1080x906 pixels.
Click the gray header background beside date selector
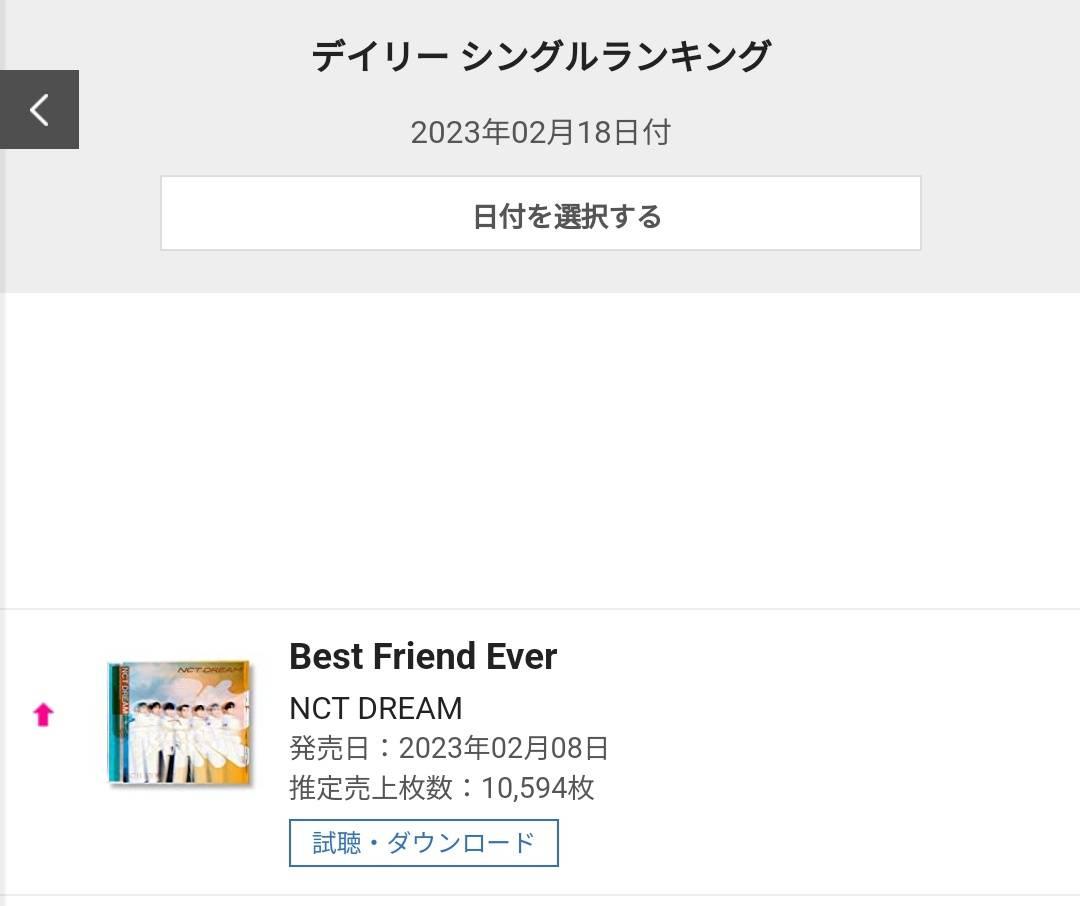point(1000,213)
